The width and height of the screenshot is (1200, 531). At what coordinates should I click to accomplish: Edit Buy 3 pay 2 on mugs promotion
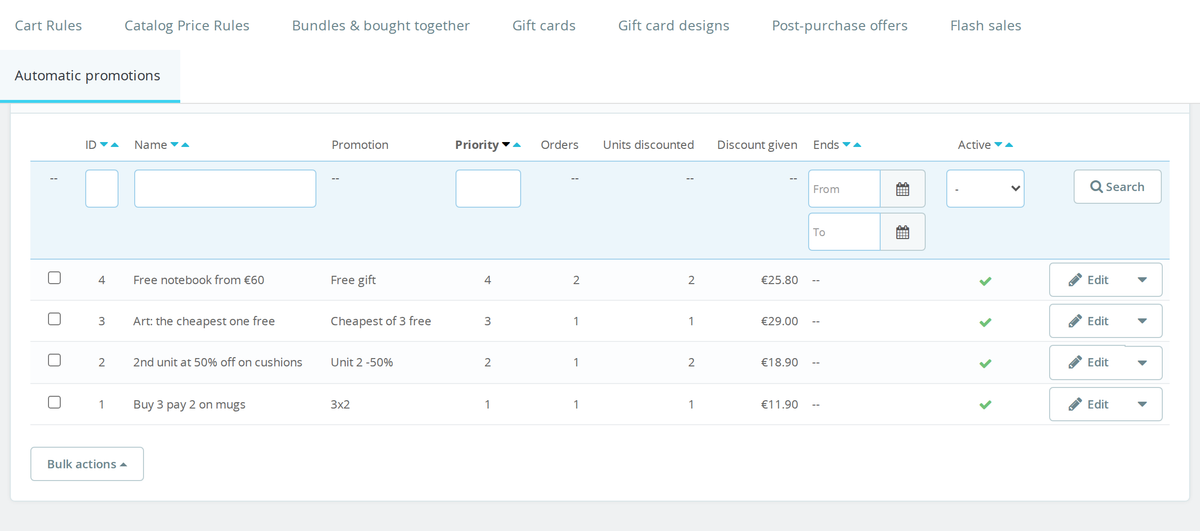1087,404
